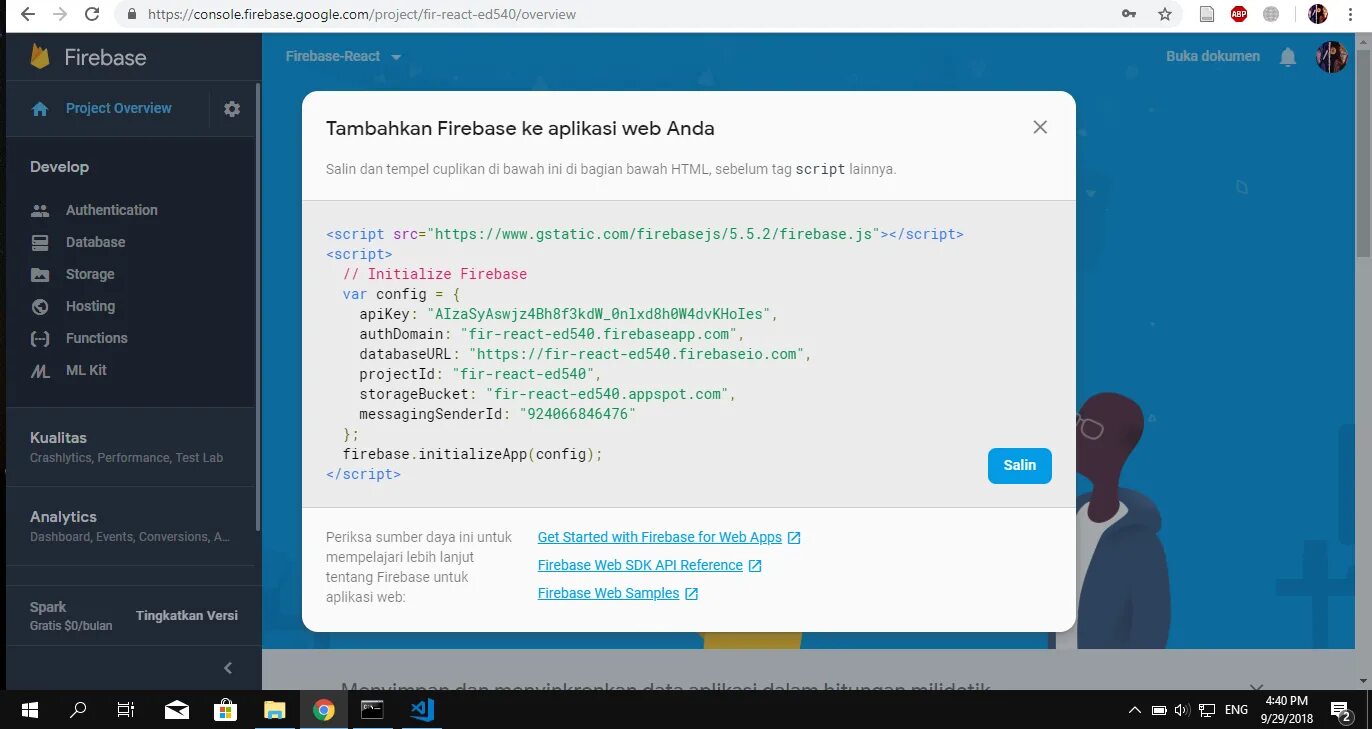Open terminal window on taskbar
1372x729 pixels.
tap(372, 710)
